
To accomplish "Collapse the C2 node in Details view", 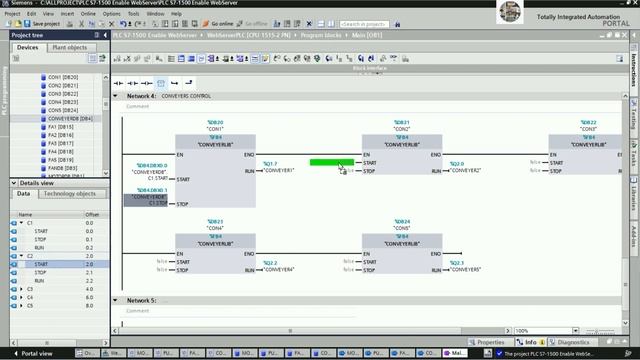I will pos(22,256).
